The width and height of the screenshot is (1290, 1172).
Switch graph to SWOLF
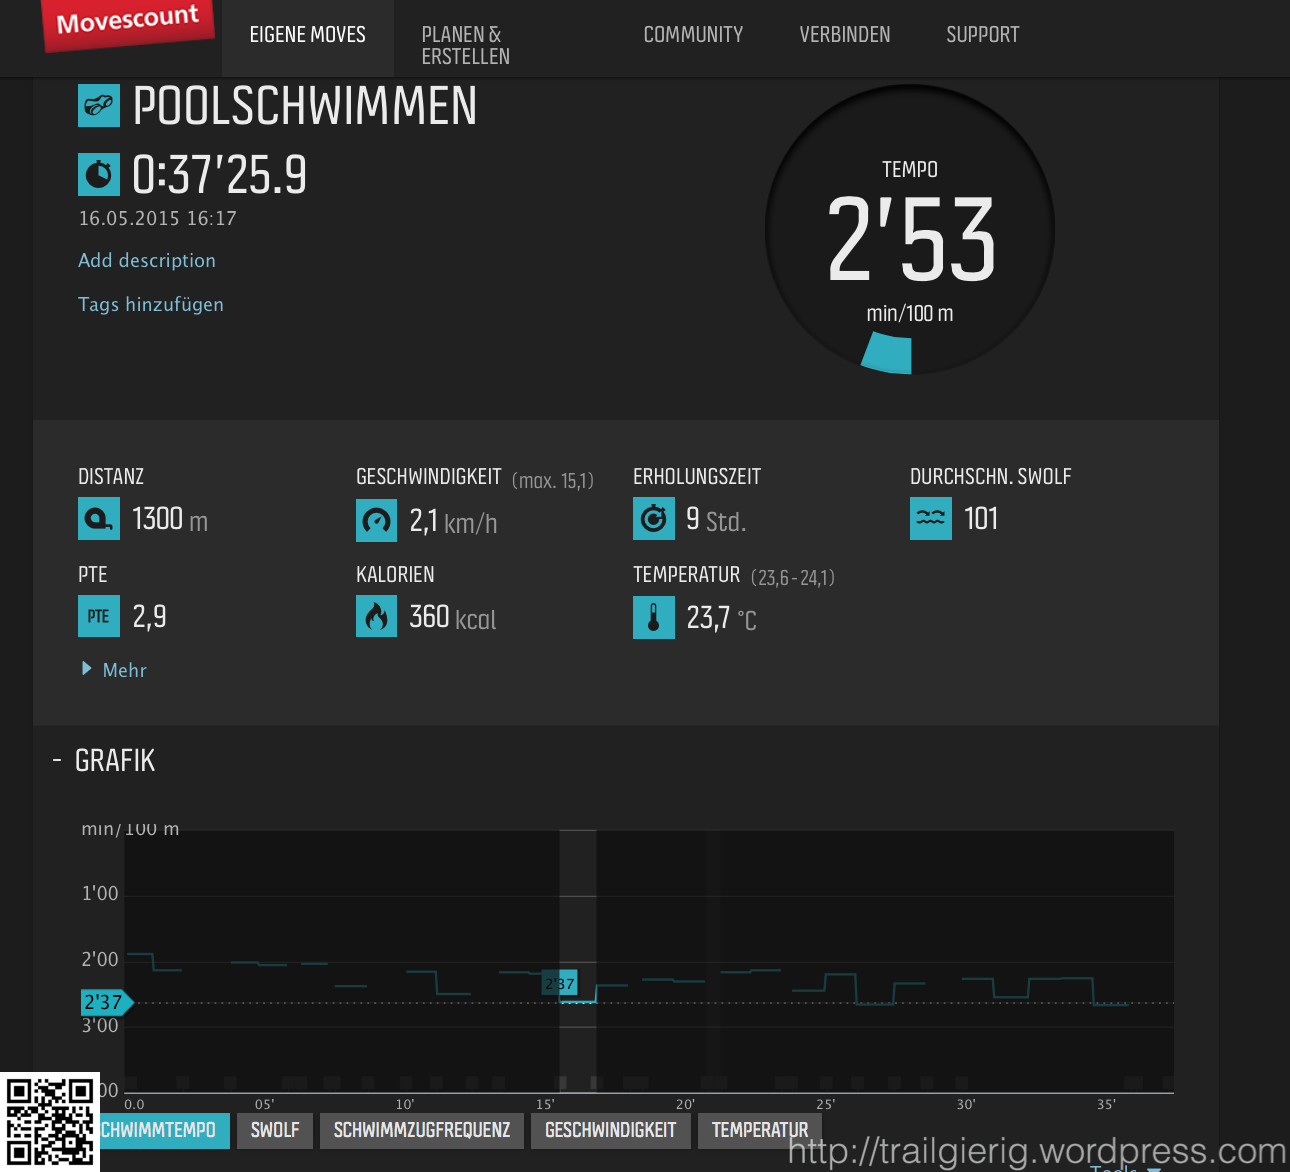click(275, 1130)
